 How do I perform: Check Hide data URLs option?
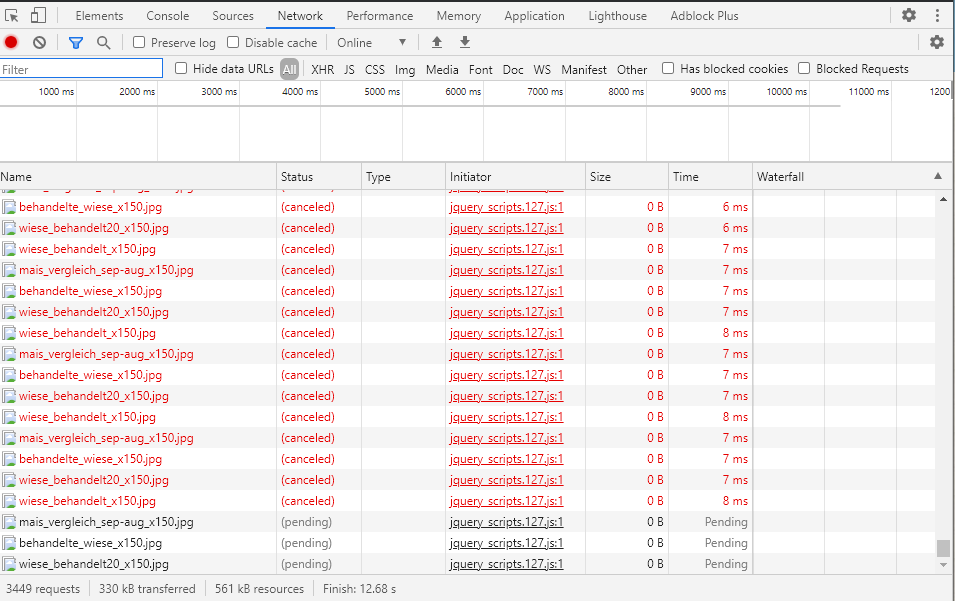(x=181, y=69)
